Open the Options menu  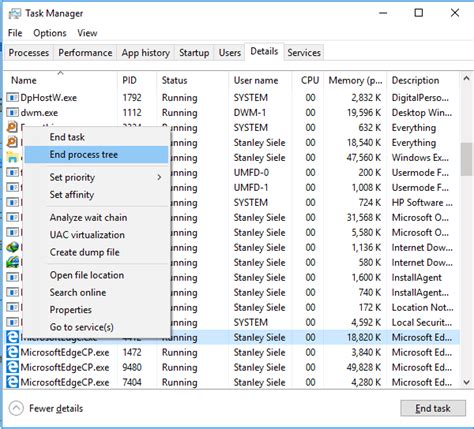(50, 33)
